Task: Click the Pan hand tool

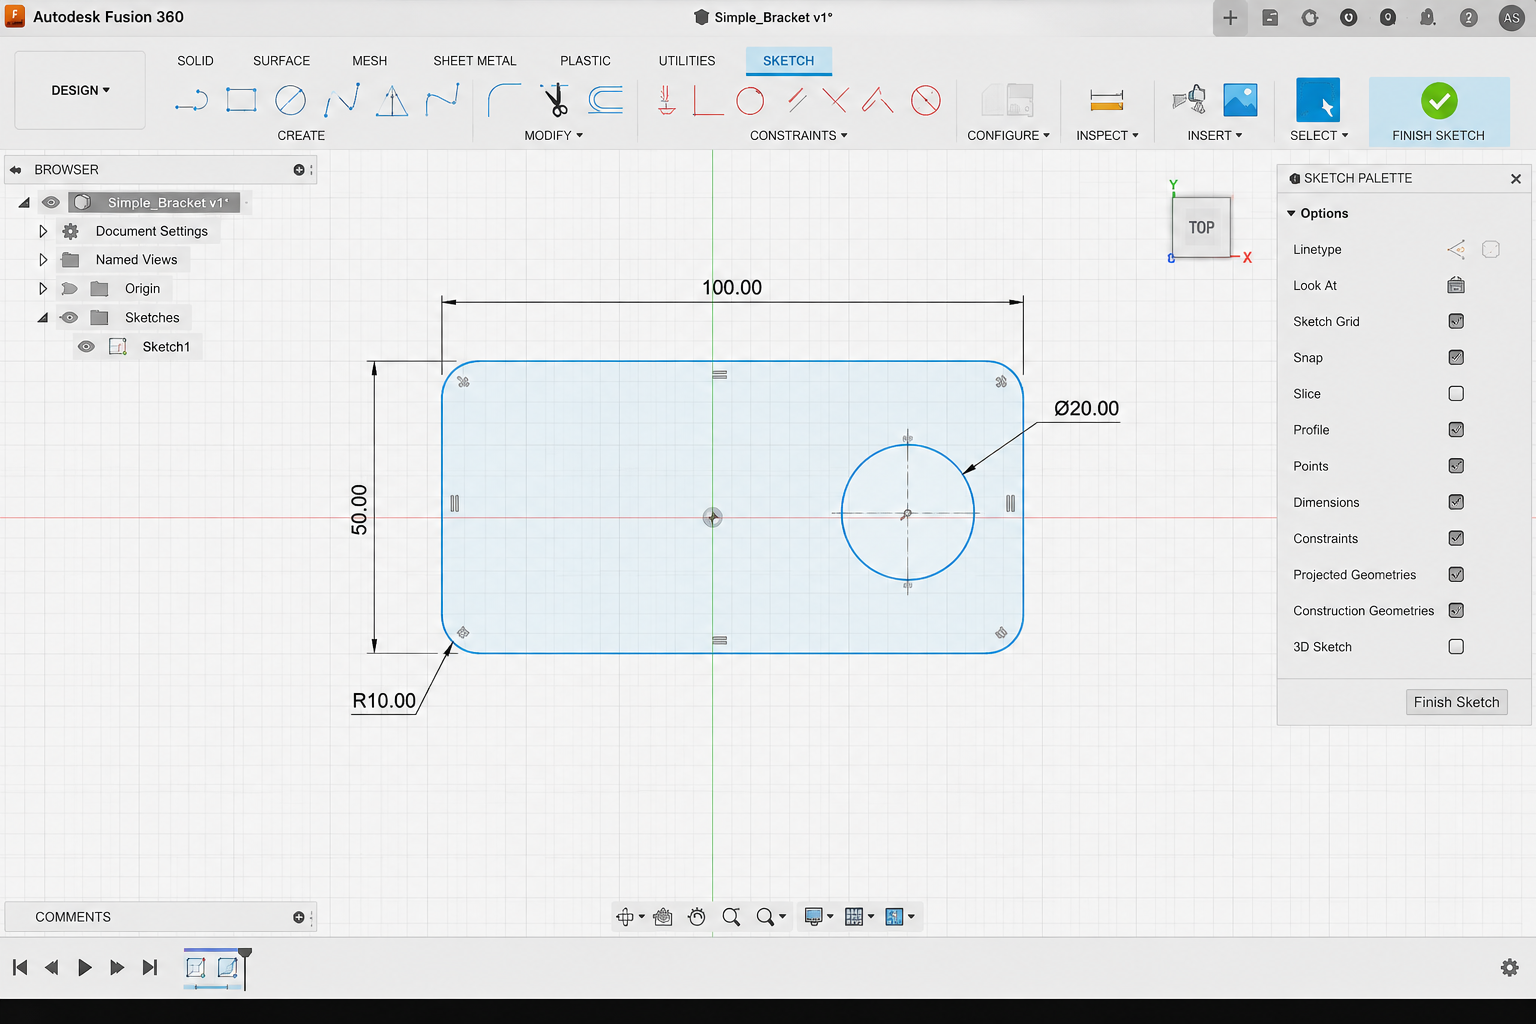Action: (x=697, y=917)
